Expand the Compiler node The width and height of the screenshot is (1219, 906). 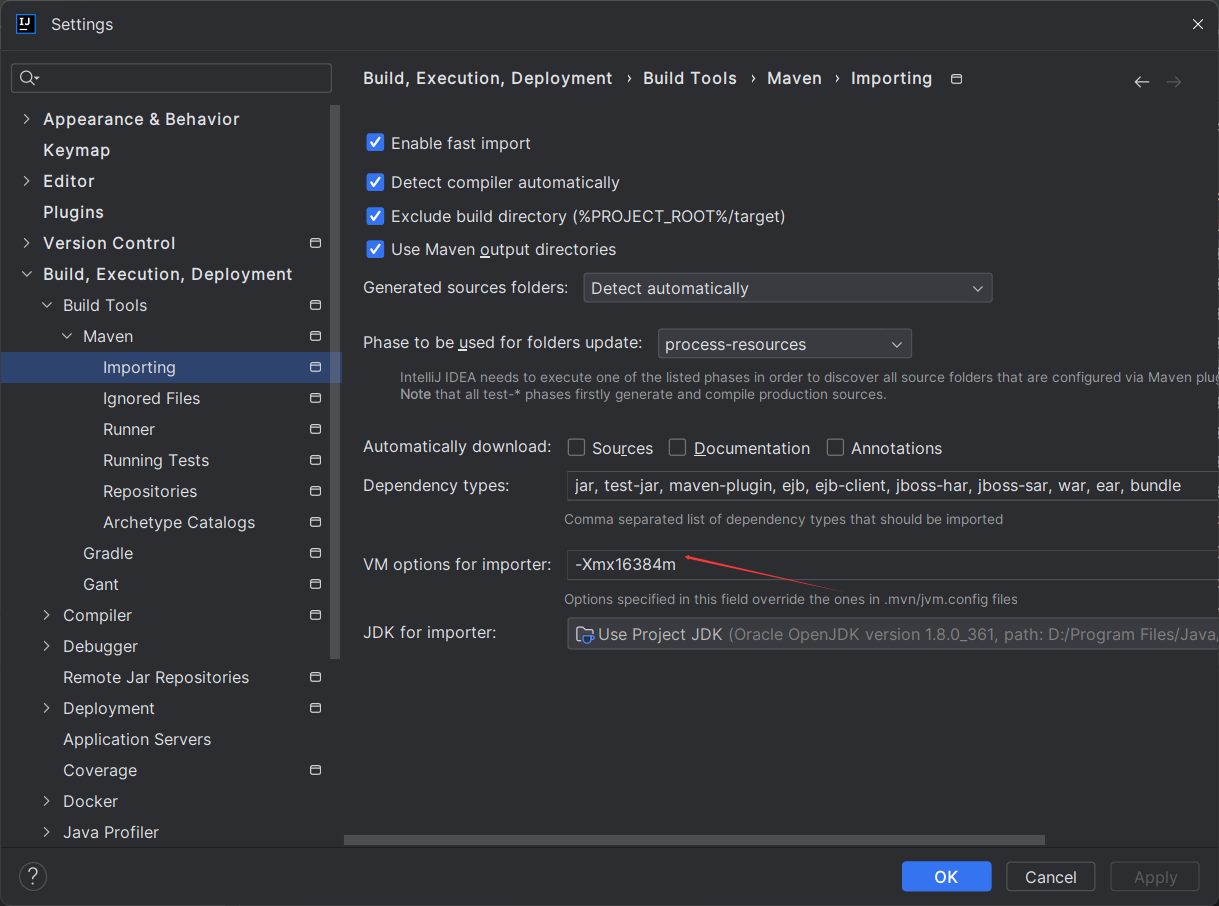pos(47,615)
